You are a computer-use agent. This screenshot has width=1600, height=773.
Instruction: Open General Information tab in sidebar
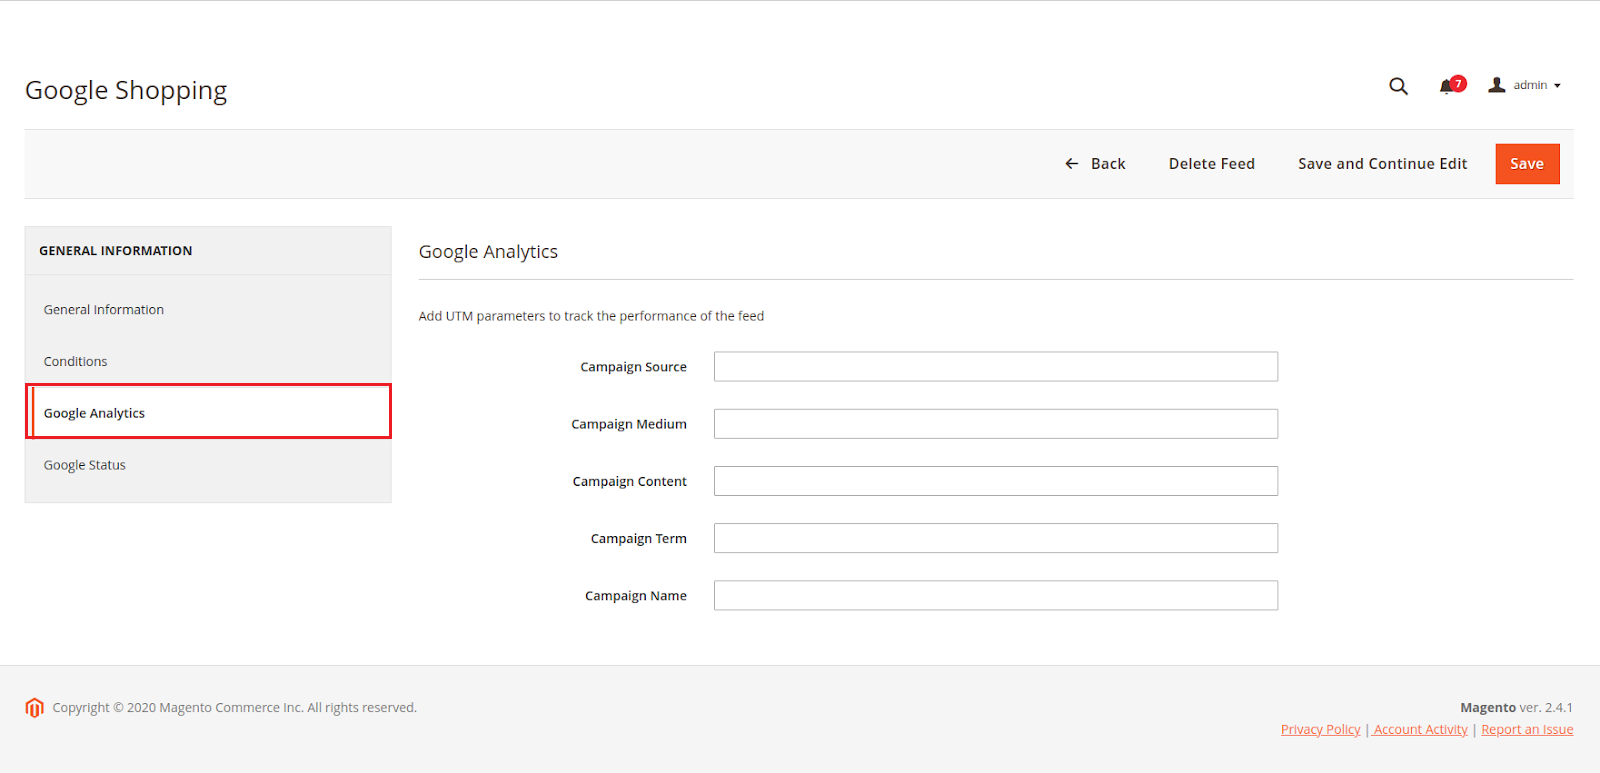pyautogui.click(x=208, y=310)
